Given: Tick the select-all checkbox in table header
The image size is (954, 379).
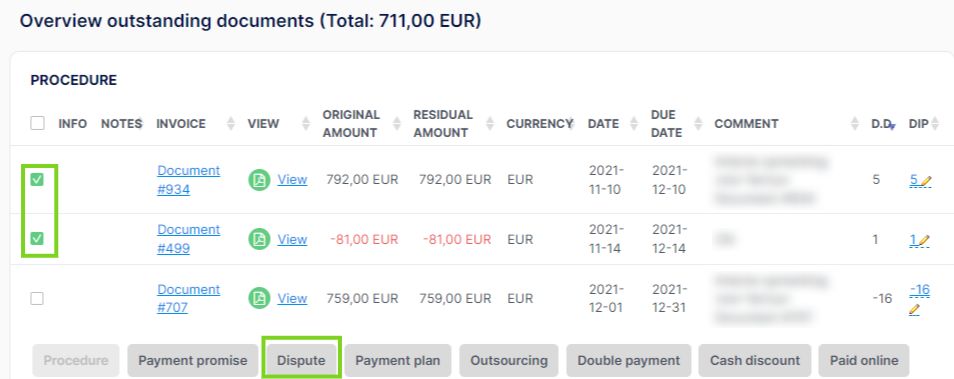Looking at the screenshot, I should [37, 123].
